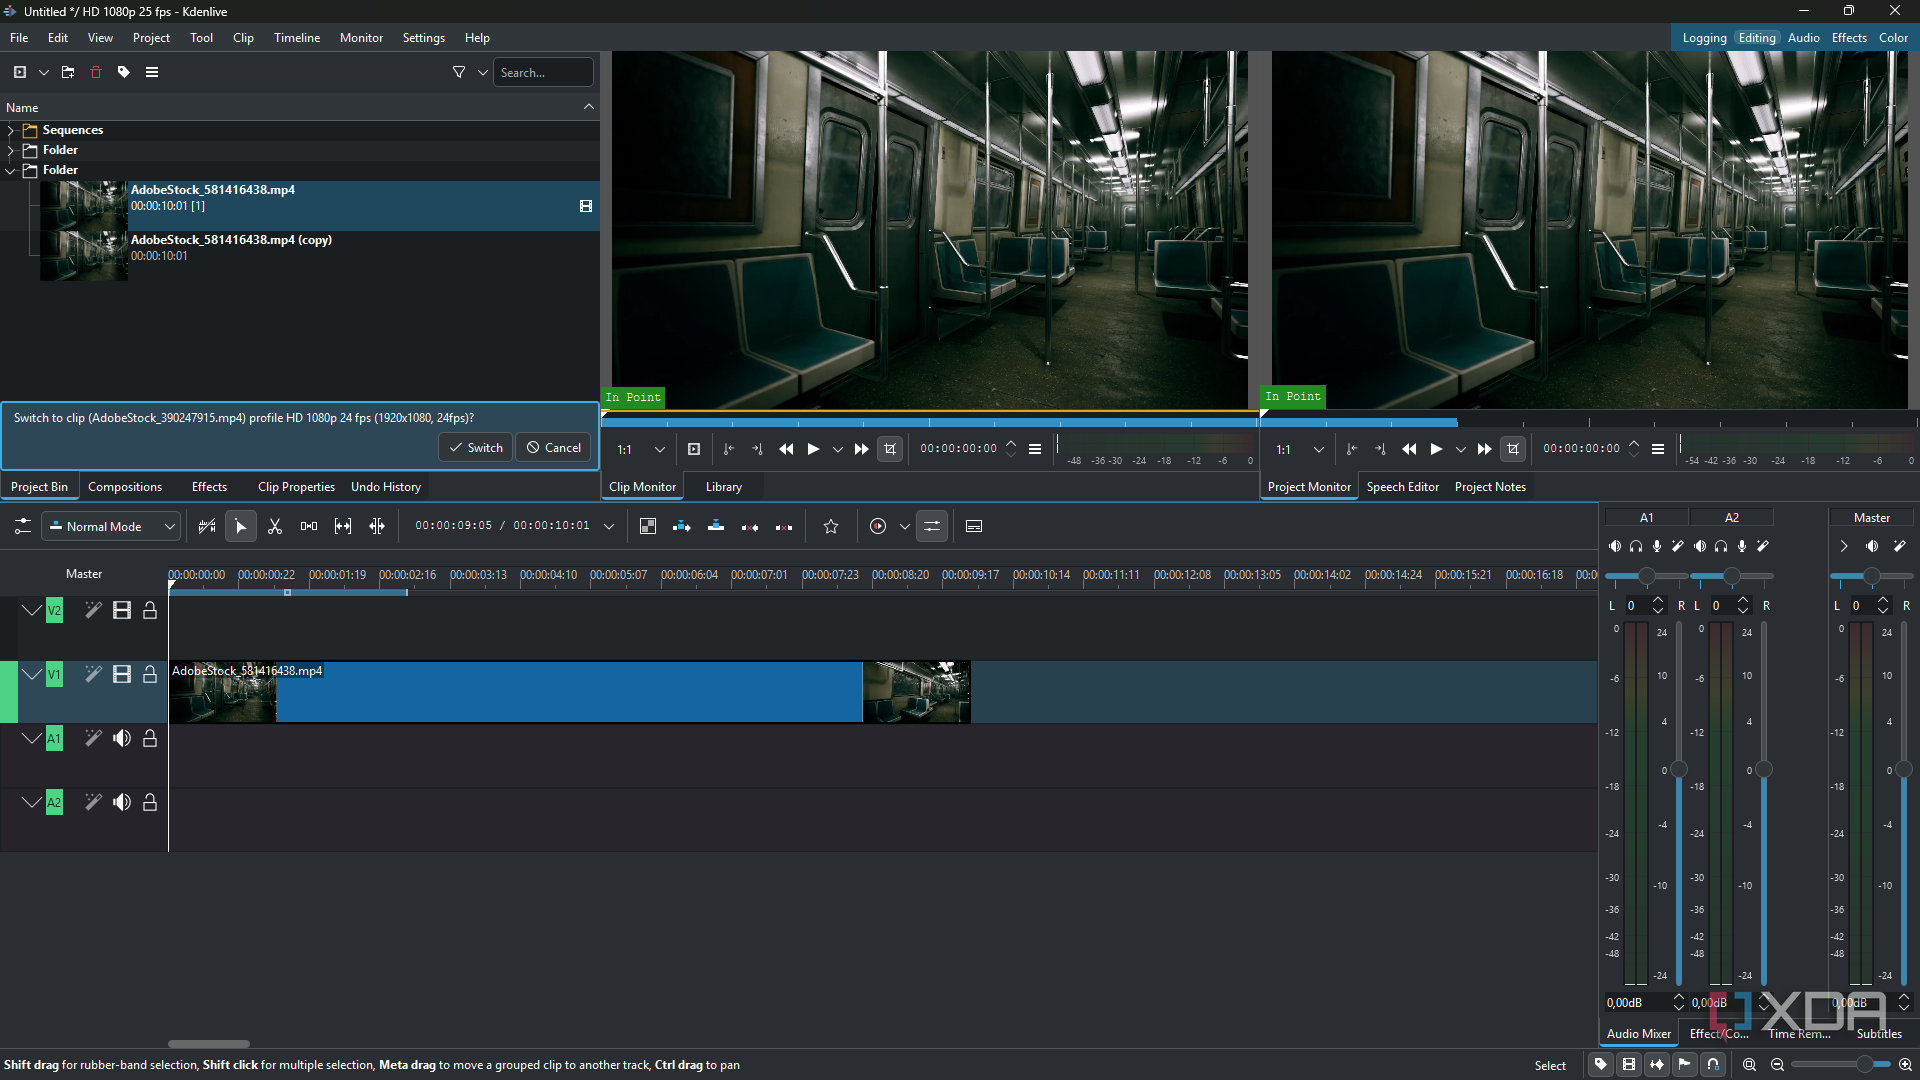Click the Cancel button
1920x1080 pixels.
pos(554,448)
